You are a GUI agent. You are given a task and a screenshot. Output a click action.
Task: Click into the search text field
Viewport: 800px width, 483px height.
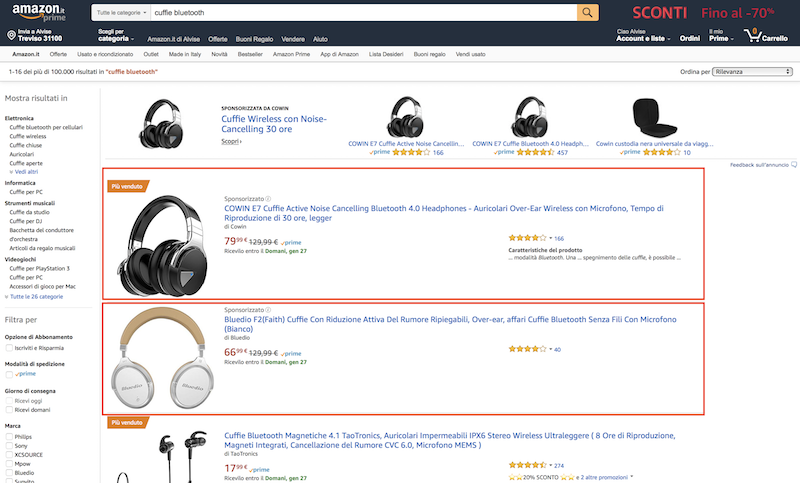pyautogui.click(x=360, y=13)
